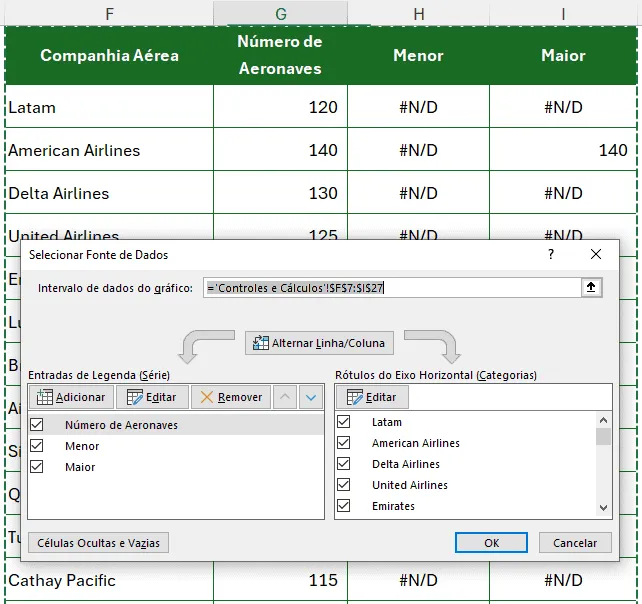
Task: Uncheck the Latam category checkbox
Action: pos(344,422)
